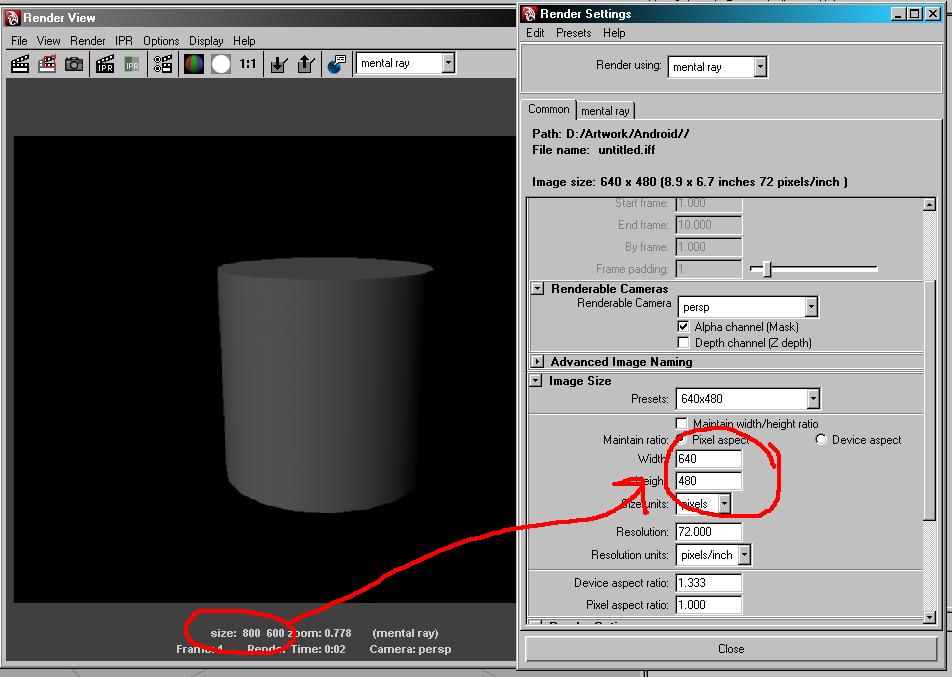Click the Redo previous render clapperboard icon
This screenshot has height=677, width=952.
(20, 64)
